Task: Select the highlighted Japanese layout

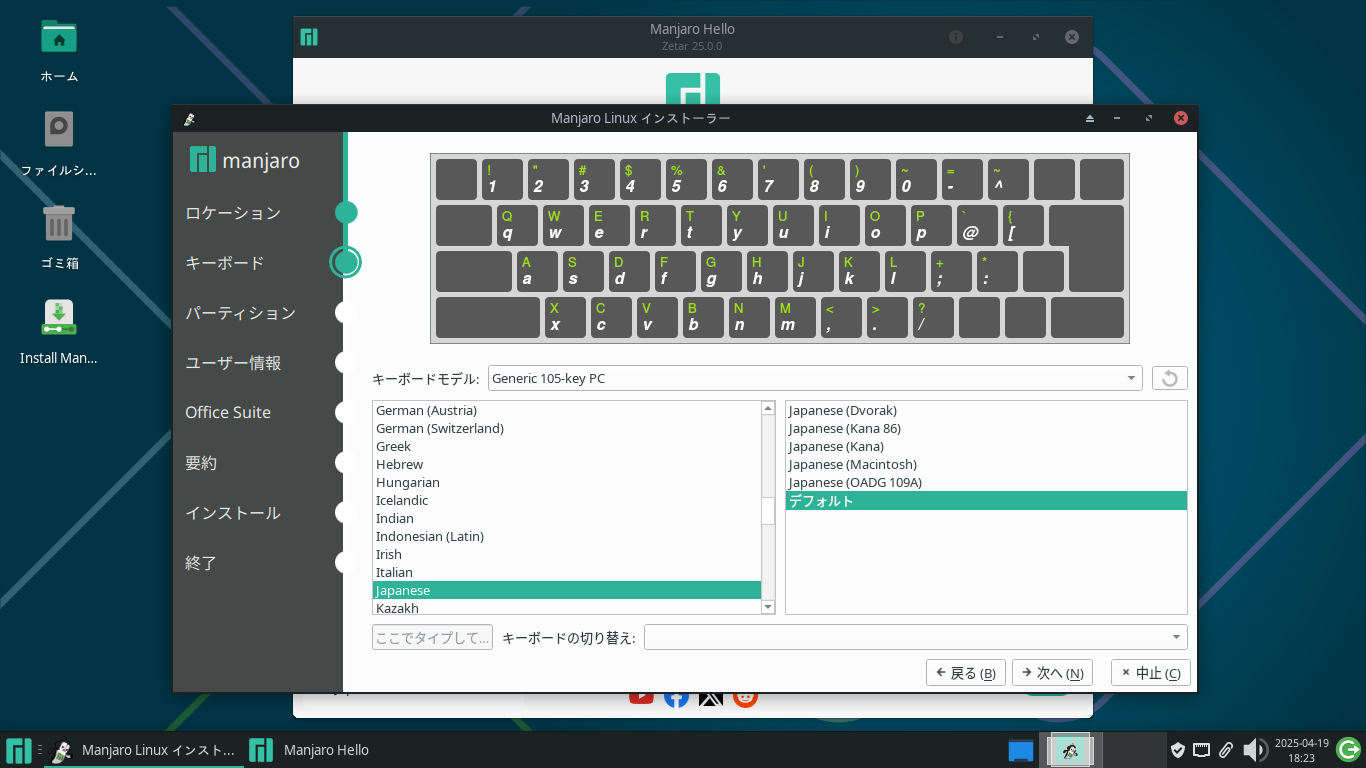Action: point(567,590)
